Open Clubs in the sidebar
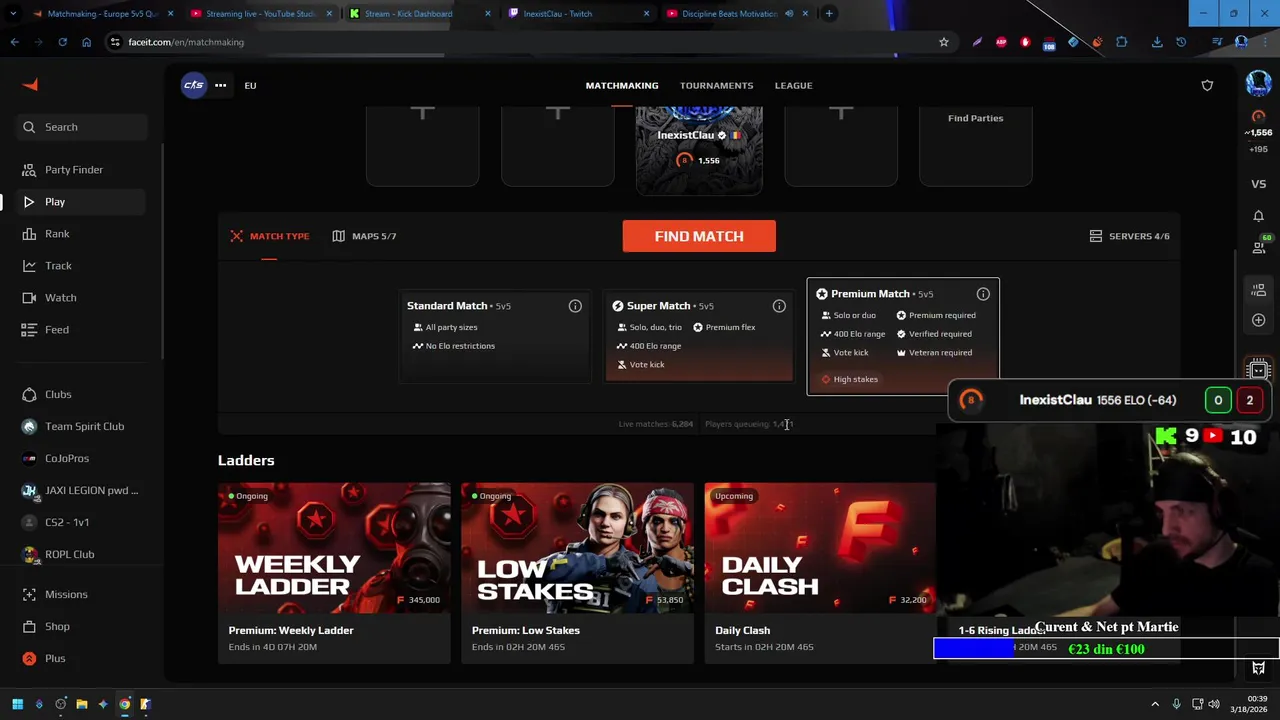The image size is (1280, 720). point(58,394)
